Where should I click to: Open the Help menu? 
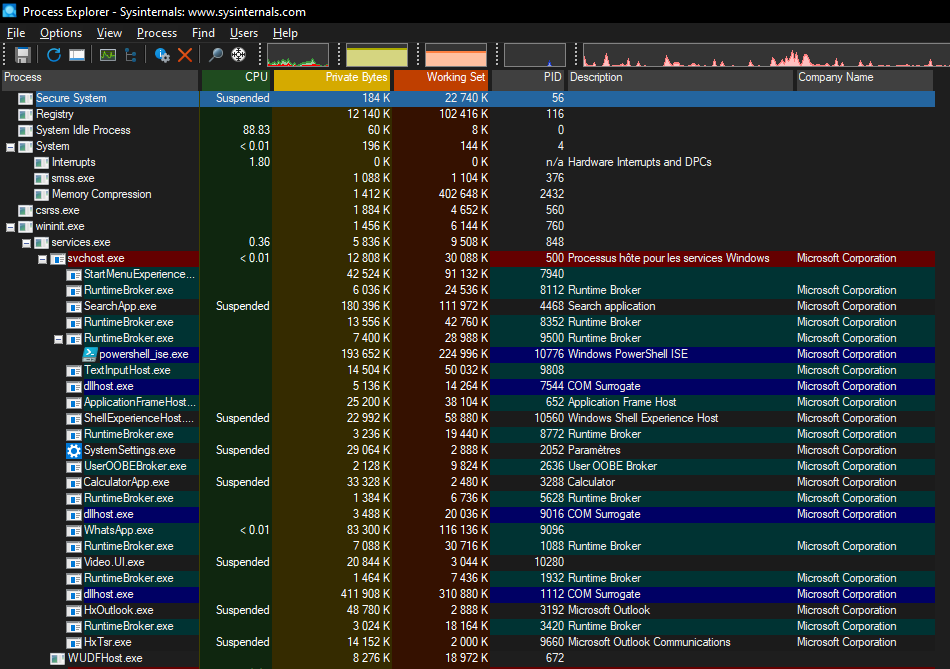click(x=285, y=33)
